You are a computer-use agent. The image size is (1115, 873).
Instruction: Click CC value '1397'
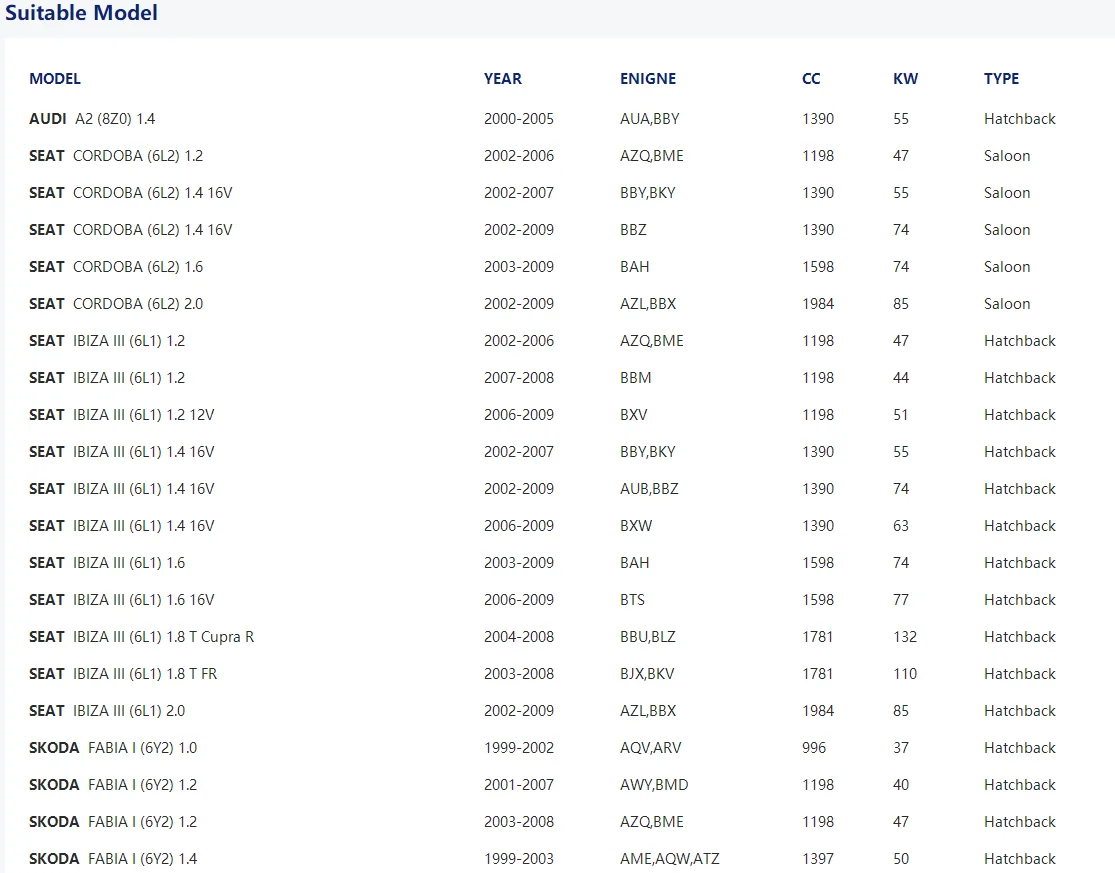[x=818, y=858]
